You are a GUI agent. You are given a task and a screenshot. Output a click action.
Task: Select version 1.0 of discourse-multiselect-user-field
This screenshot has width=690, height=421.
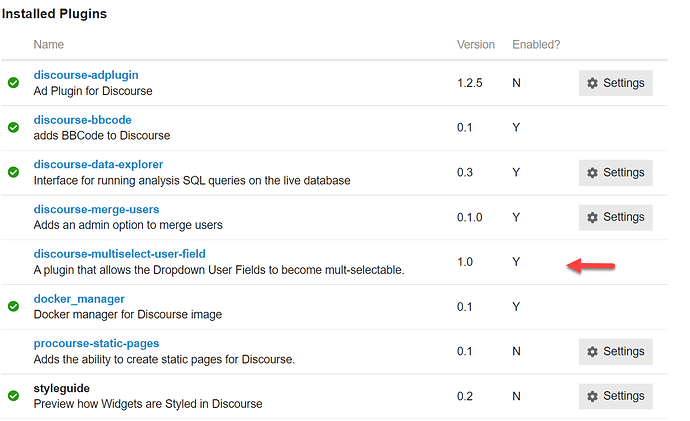(464, 262)
